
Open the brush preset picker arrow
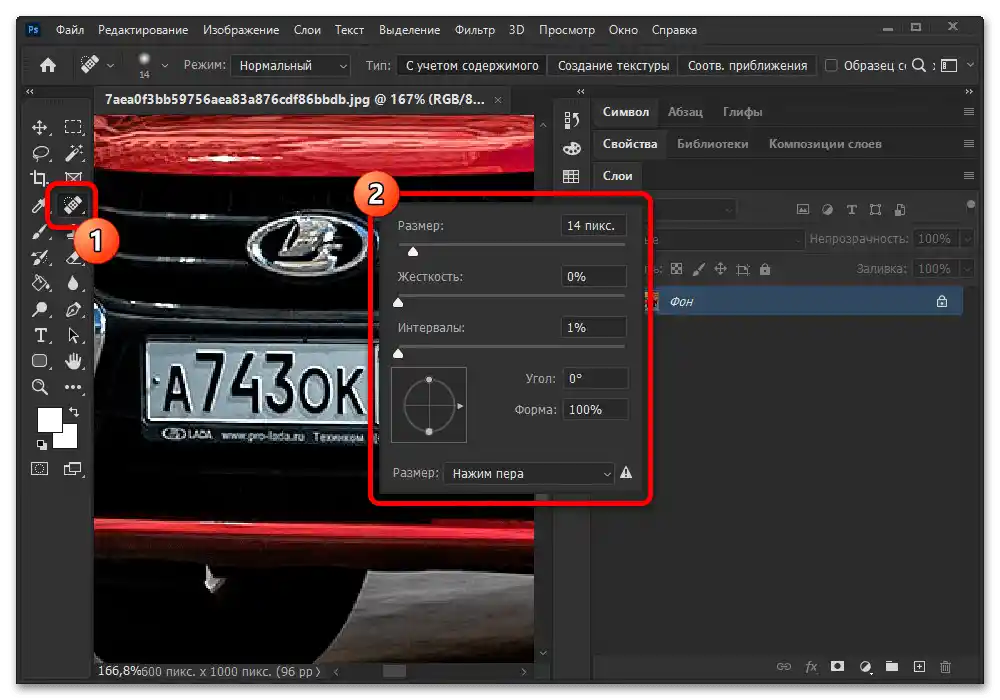pyautogui.click(x=163, y=66)
